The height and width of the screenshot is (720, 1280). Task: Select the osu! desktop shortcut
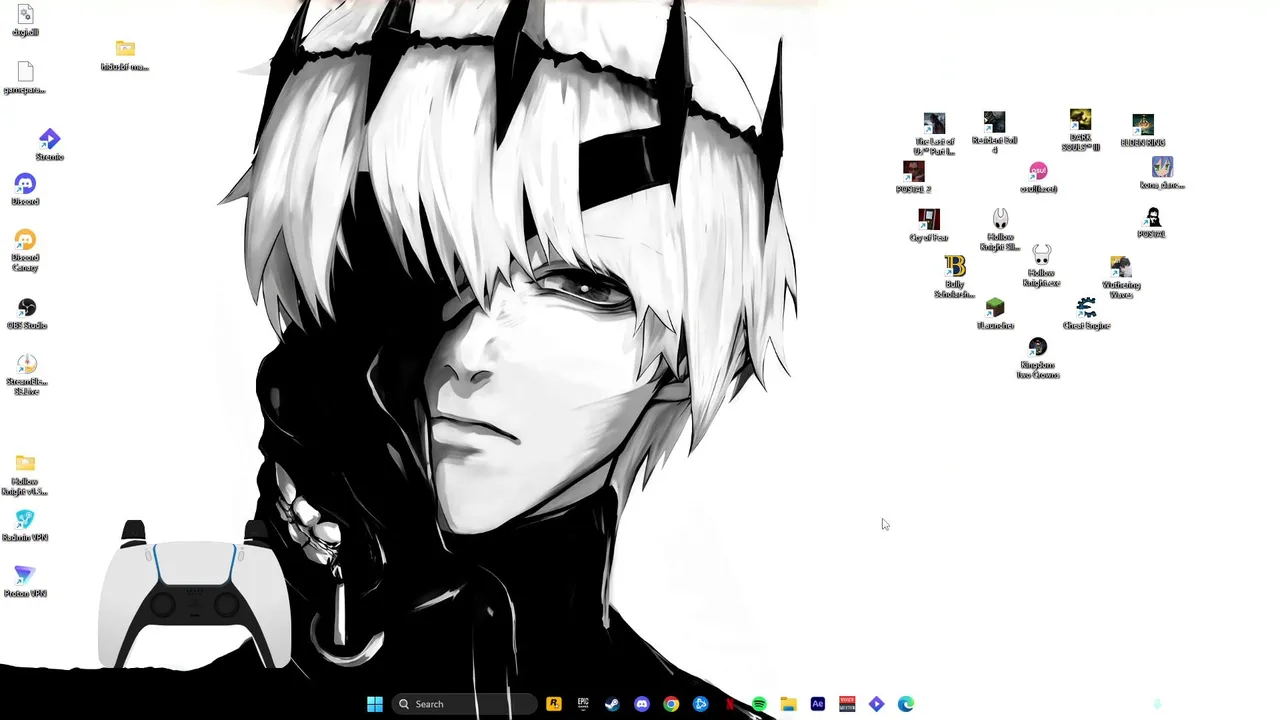(x=1038, y=178)
